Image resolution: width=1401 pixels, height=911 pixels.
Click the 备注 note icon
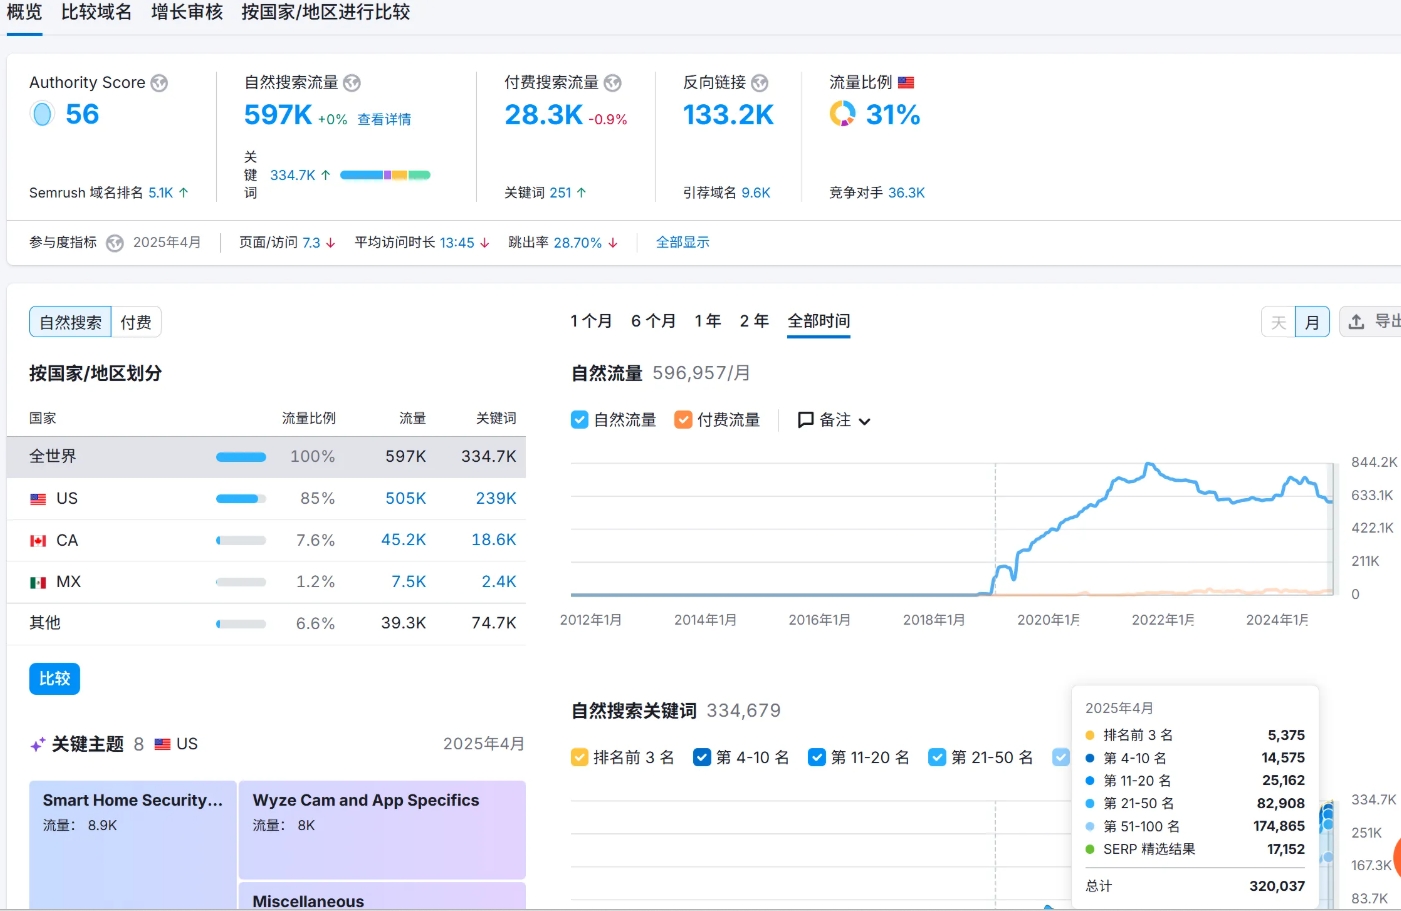click(x=805, y=420)
